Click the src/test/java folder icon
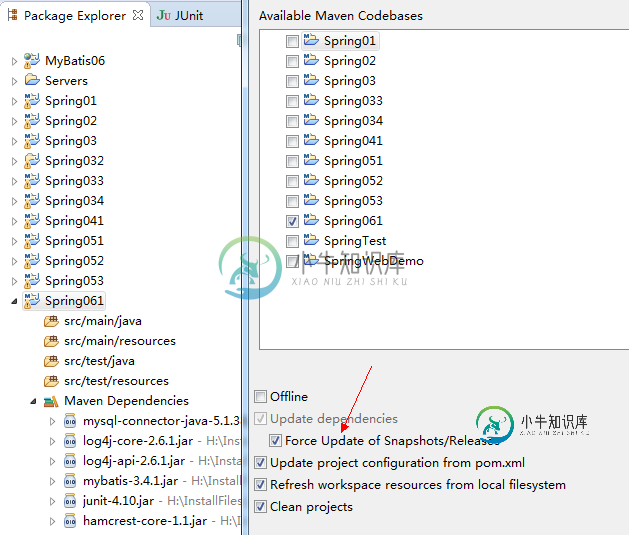This screenshot has width=629, height=535. [51, 361]
